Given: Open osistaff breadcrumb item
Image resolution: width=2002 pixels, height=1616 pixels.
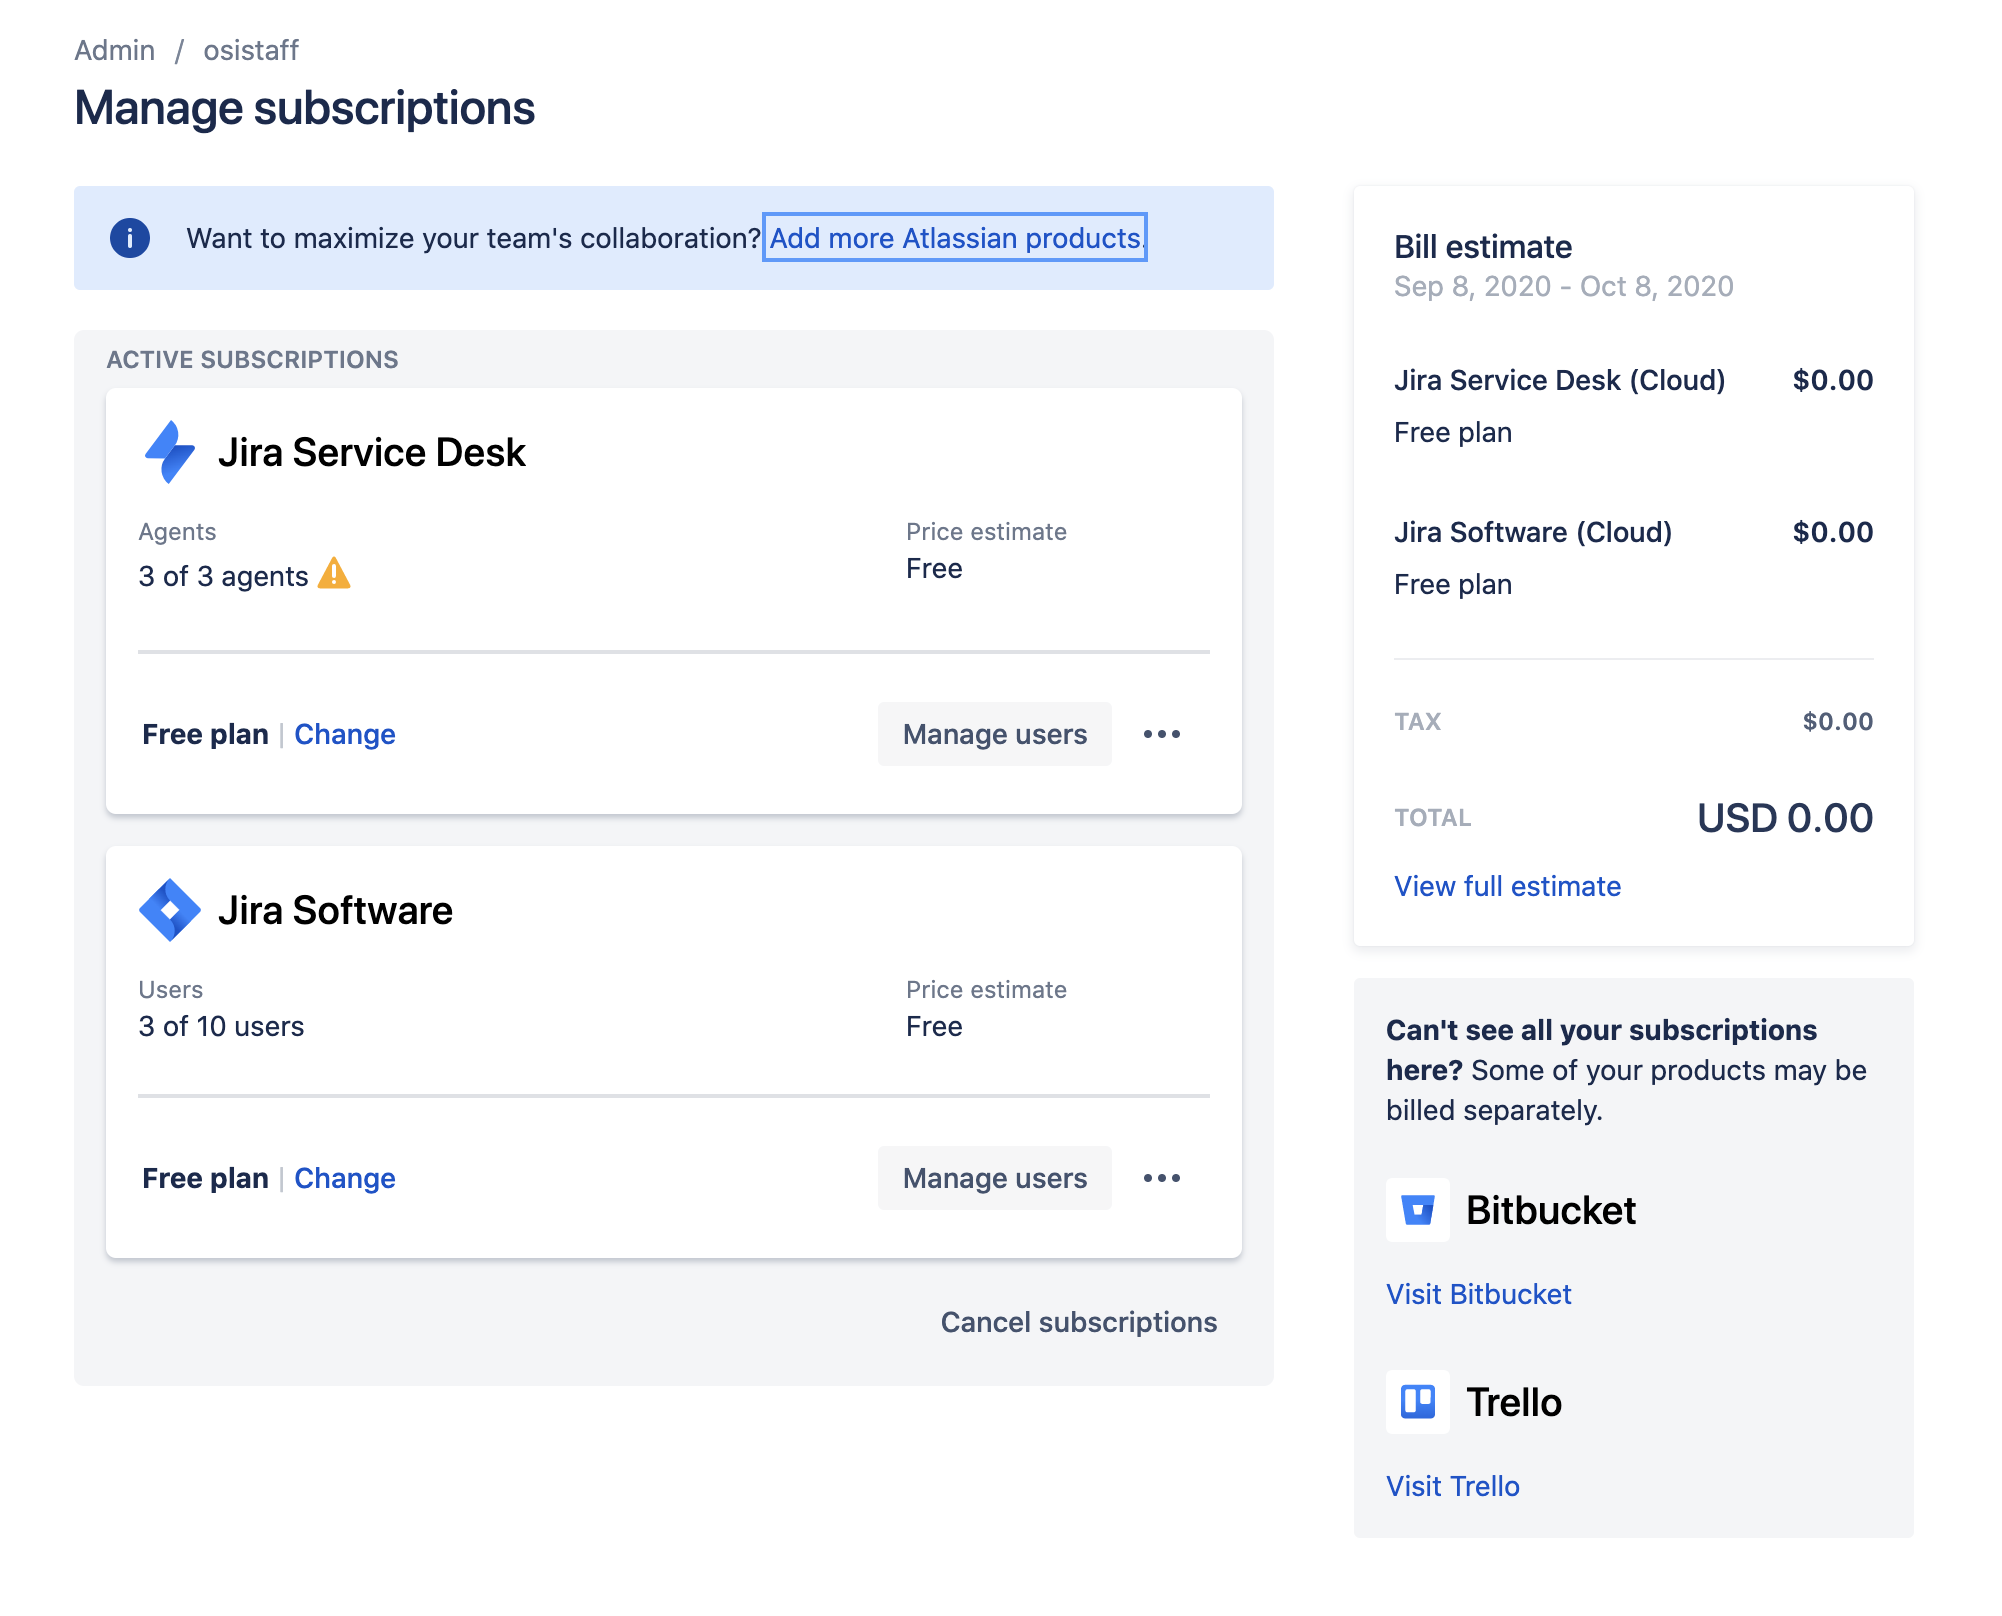Looking at the screenshot, I should [251, 50].
